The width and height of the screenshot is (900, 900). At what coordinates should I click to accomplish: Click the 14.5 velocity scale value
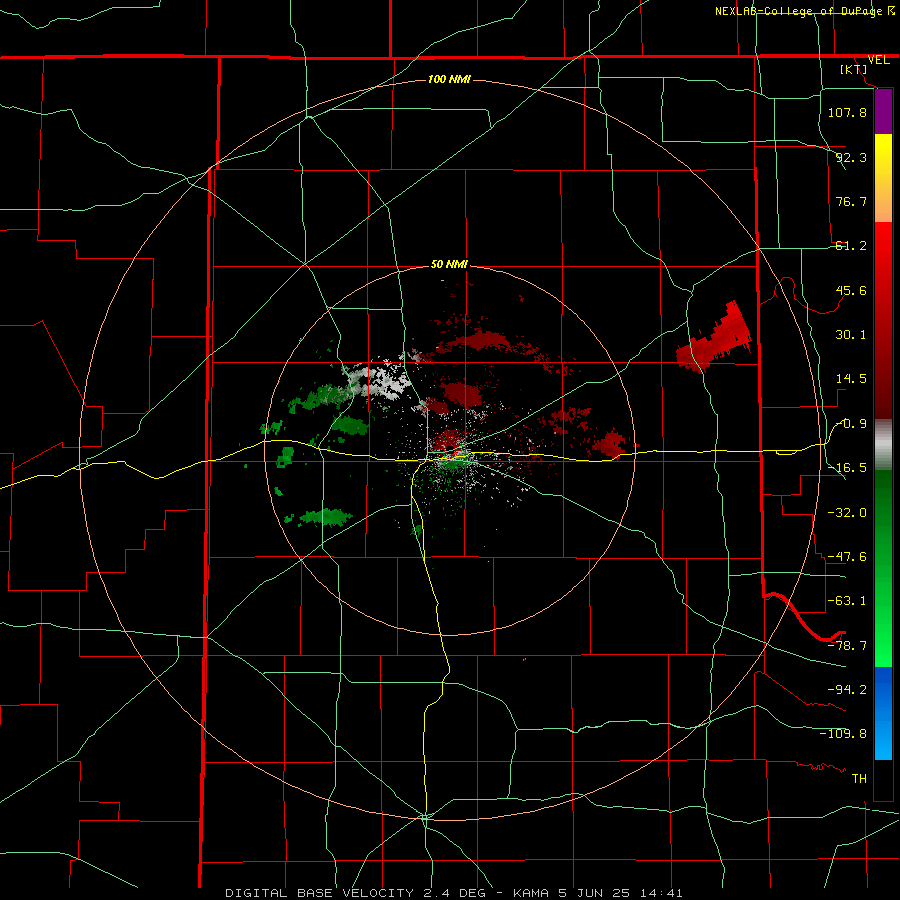tap(851, 379)
